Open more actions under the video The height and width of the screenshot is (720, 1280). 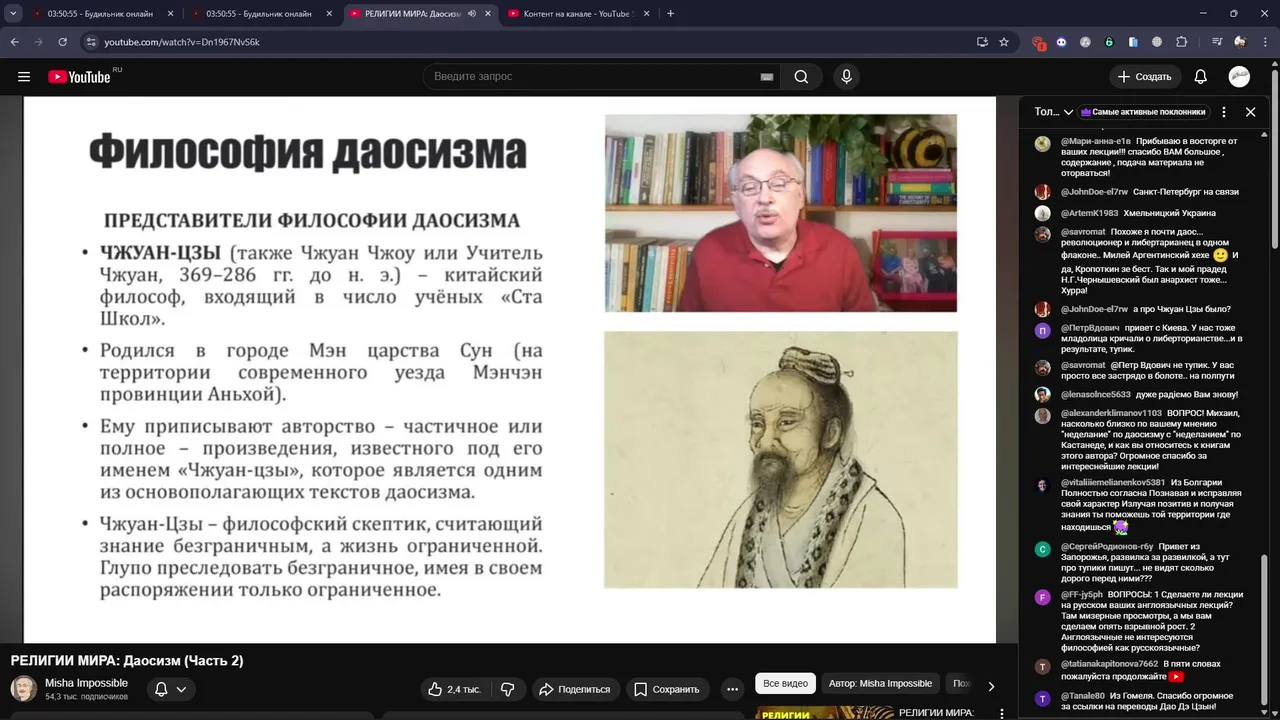(x=732, y=689)
